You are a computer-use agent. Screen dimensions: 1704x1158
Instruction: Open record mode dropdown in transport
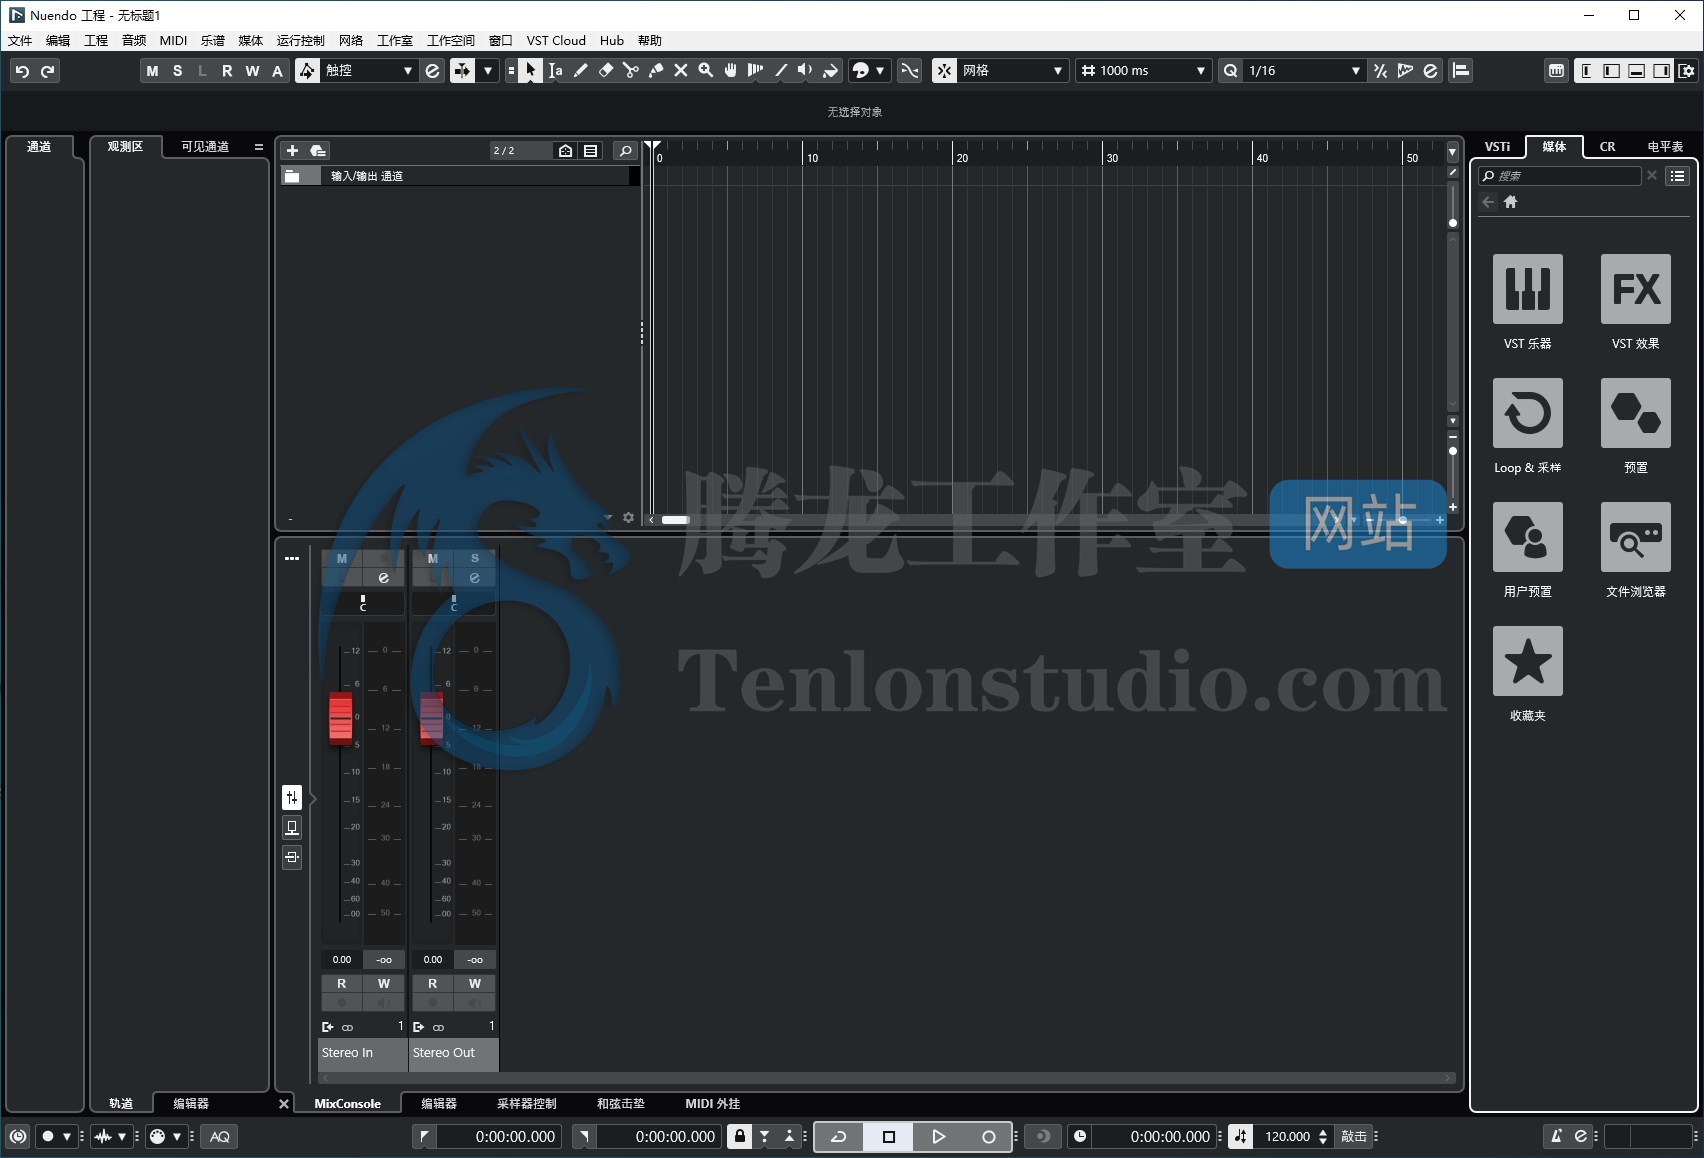click(x=67, y=1136)
